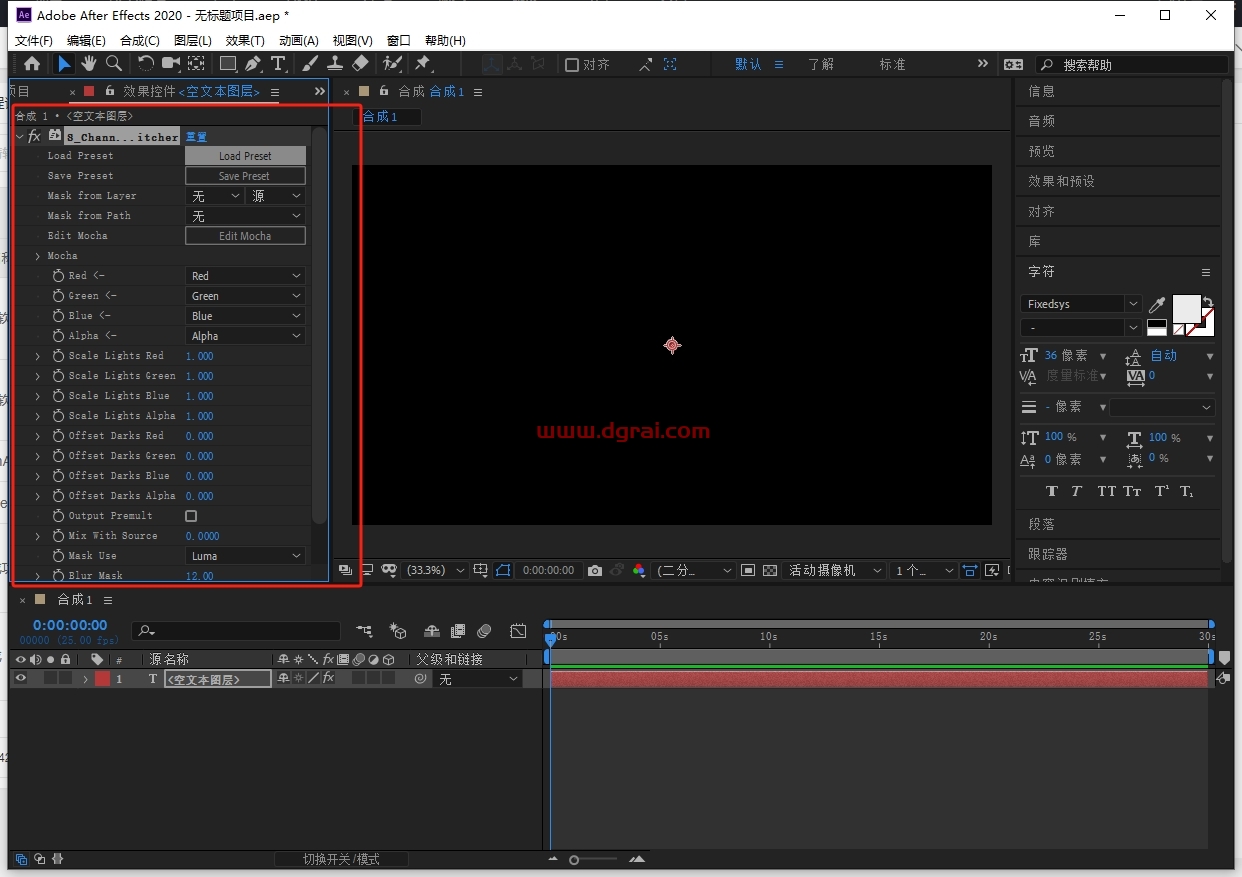Select the Pen tool
The width and height of the screenshot is (1242, 877).
(253, 64)
